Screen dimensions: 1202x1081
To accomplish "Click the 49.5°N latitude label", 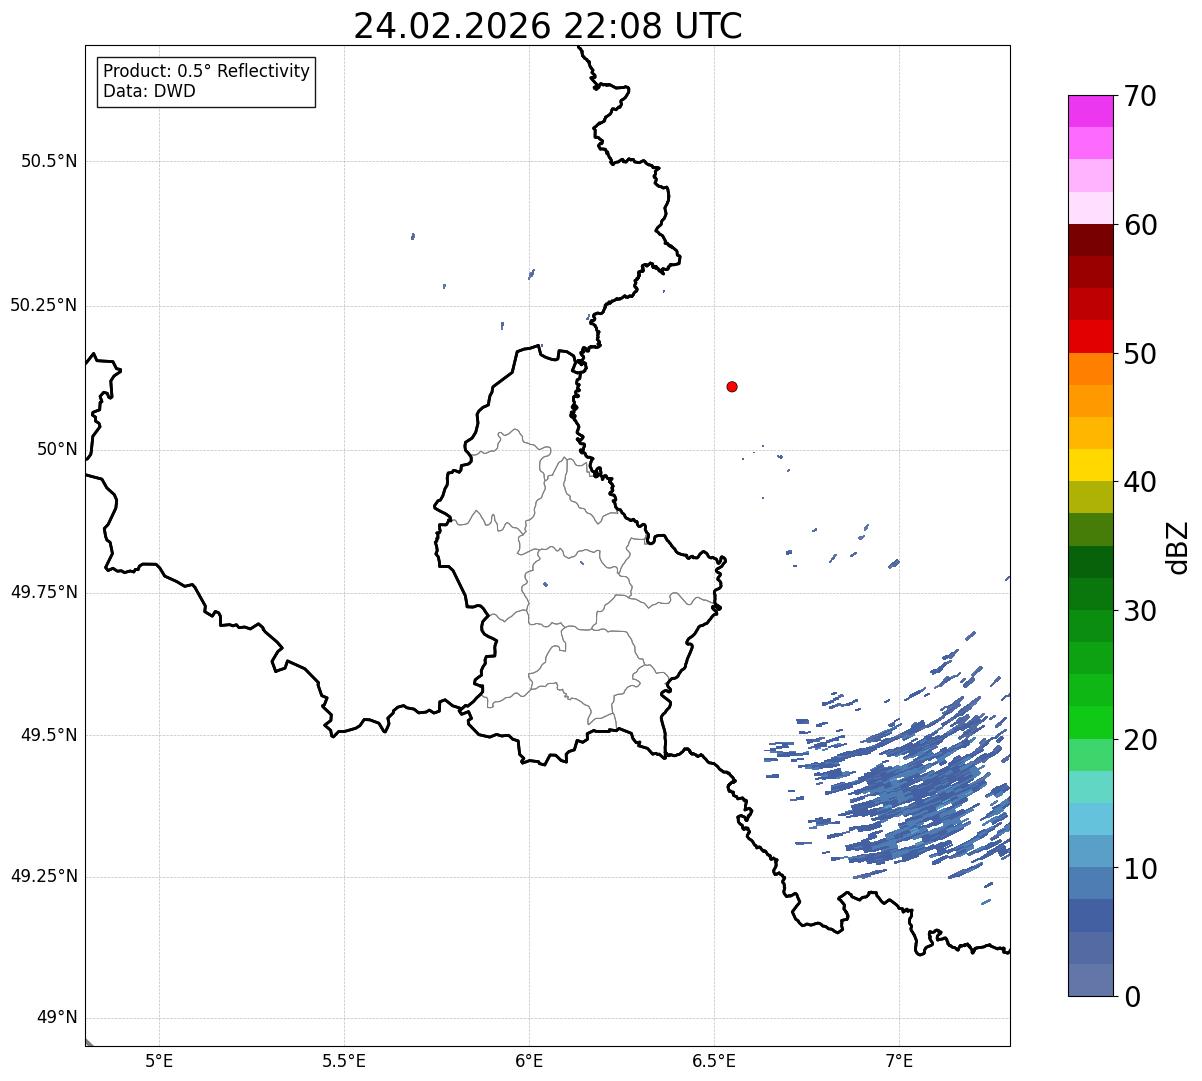I will 49,735.
